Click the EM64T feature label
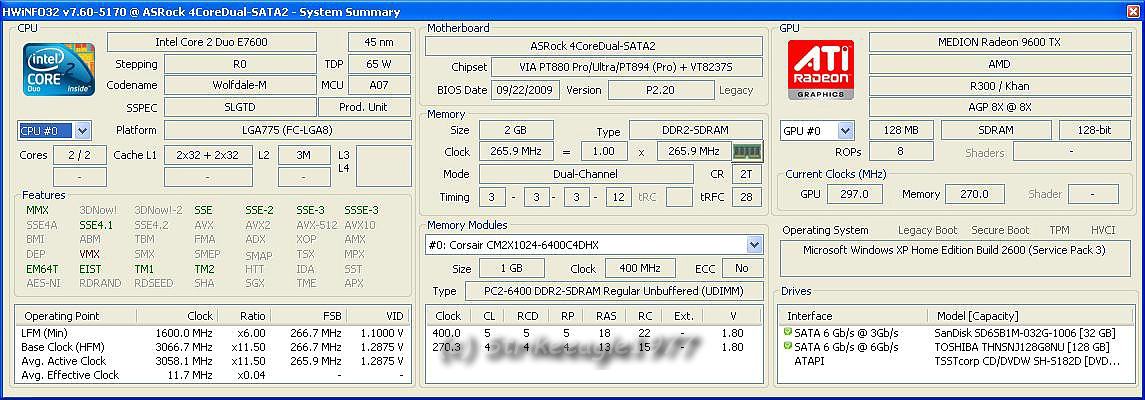This screenshot has width=1145, height=400. [42, 269]
